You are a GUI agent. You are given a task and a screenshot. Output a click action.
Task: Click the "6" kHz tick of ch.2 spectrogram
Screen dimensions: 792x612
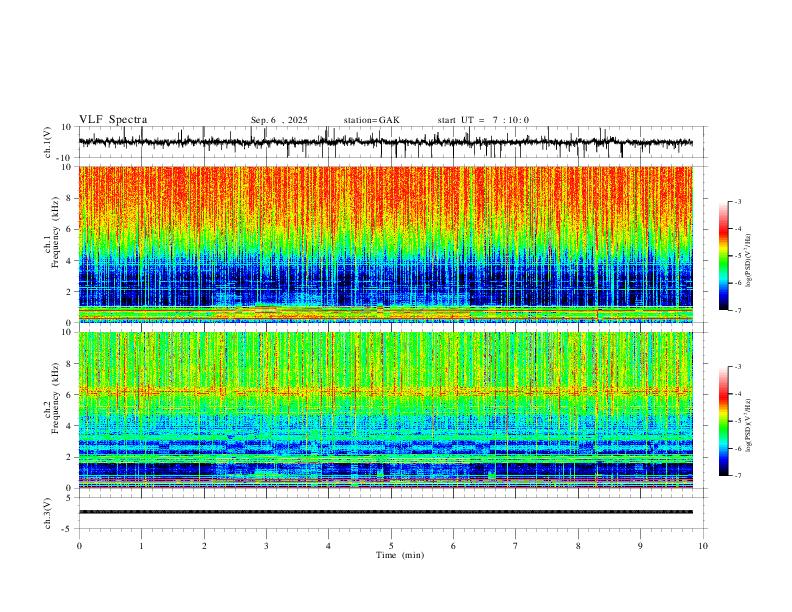[x=70, y=395]
